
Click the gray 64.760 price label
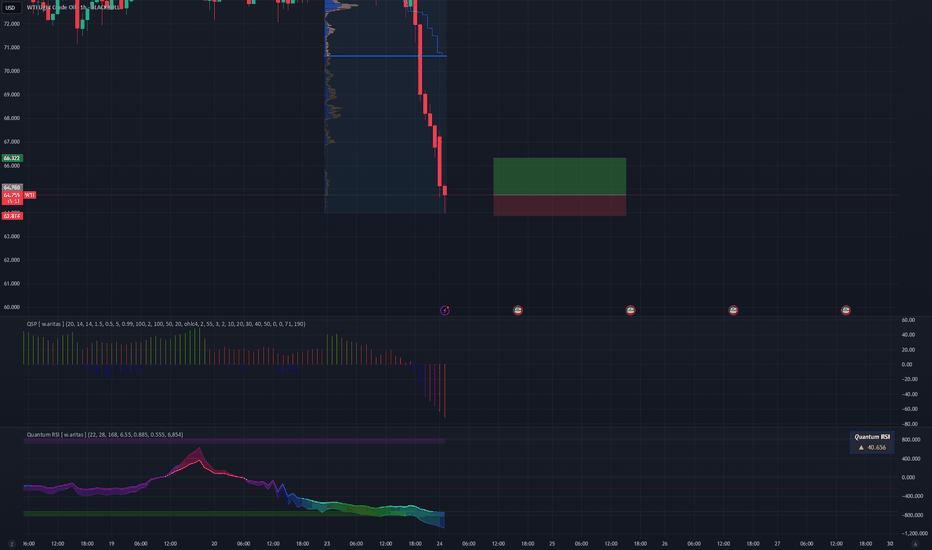click(12, 187)
